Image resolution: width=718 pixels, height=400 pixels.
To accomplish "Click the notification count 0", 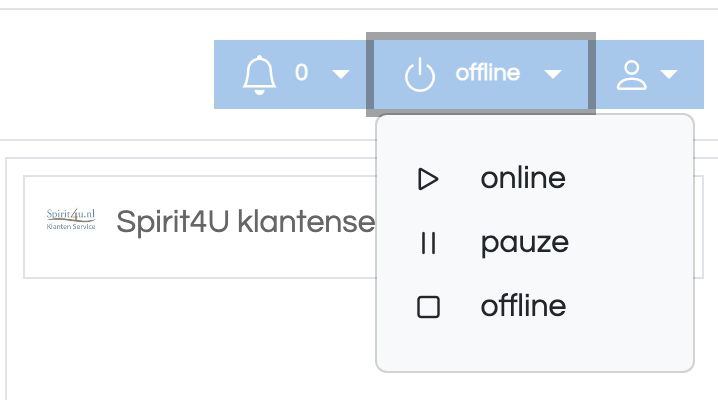I will [x=301, y=72].
